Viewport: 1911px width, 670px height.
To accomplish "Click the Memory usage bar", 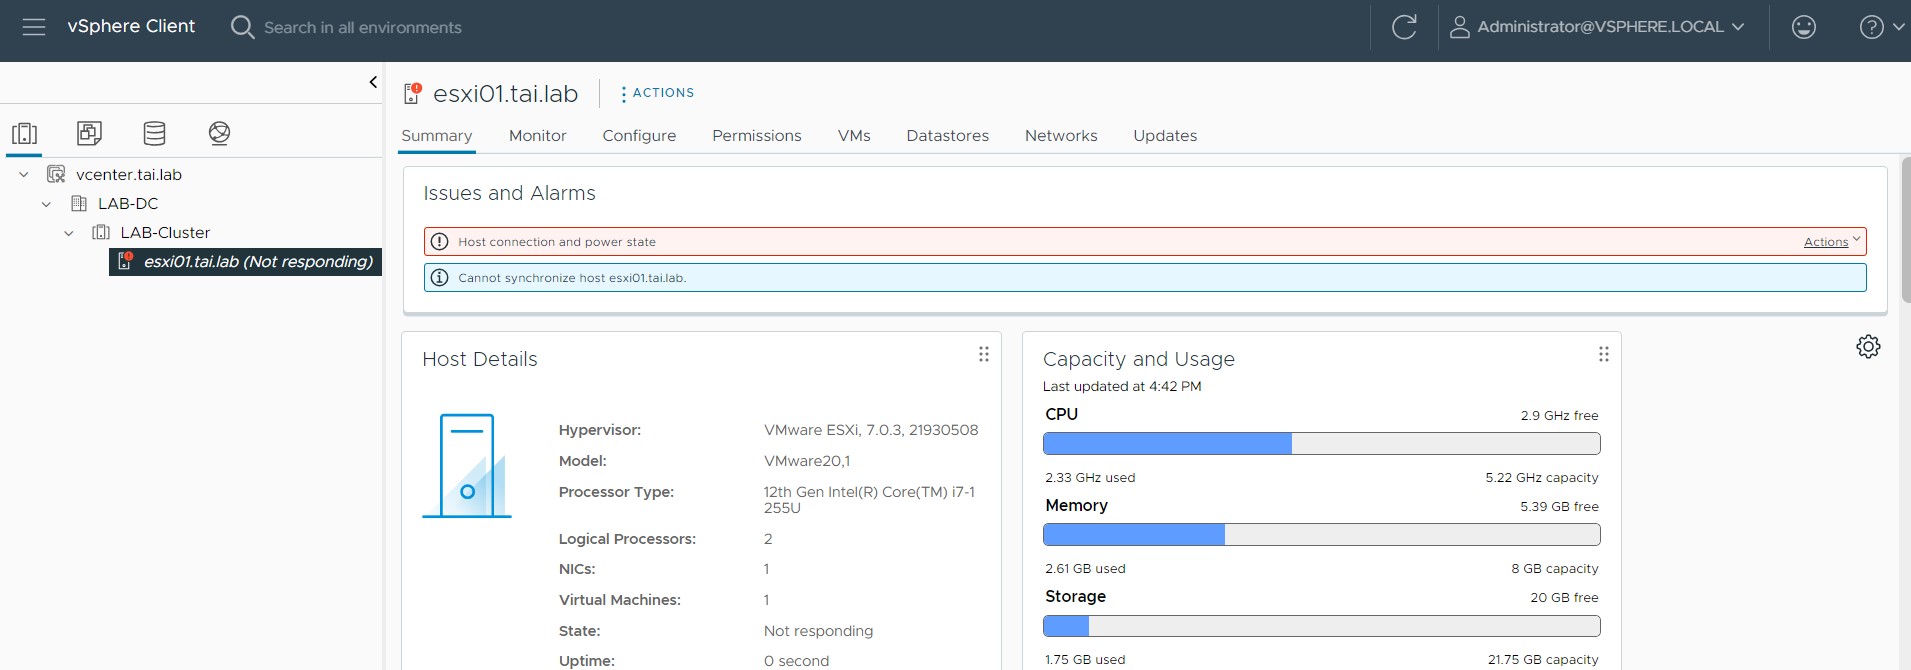I will pos(1321,535).
